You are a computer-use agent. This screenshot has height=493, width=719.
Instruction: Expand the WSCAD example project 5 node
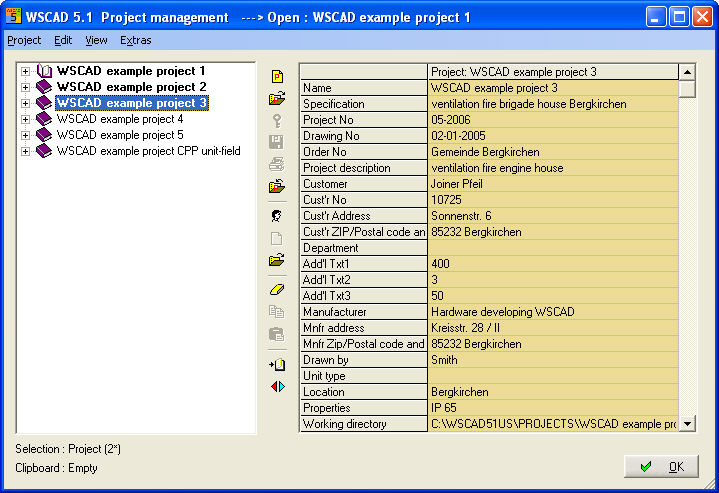click(26, 135)
